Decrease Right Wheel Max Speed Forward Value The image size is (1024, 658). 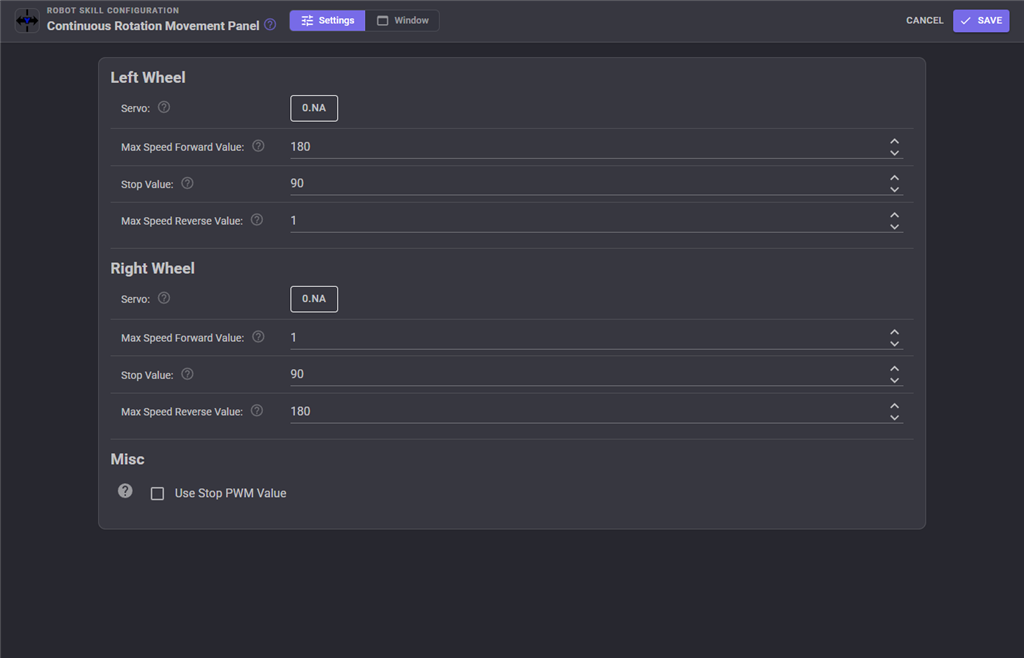[x=895, y=343]
